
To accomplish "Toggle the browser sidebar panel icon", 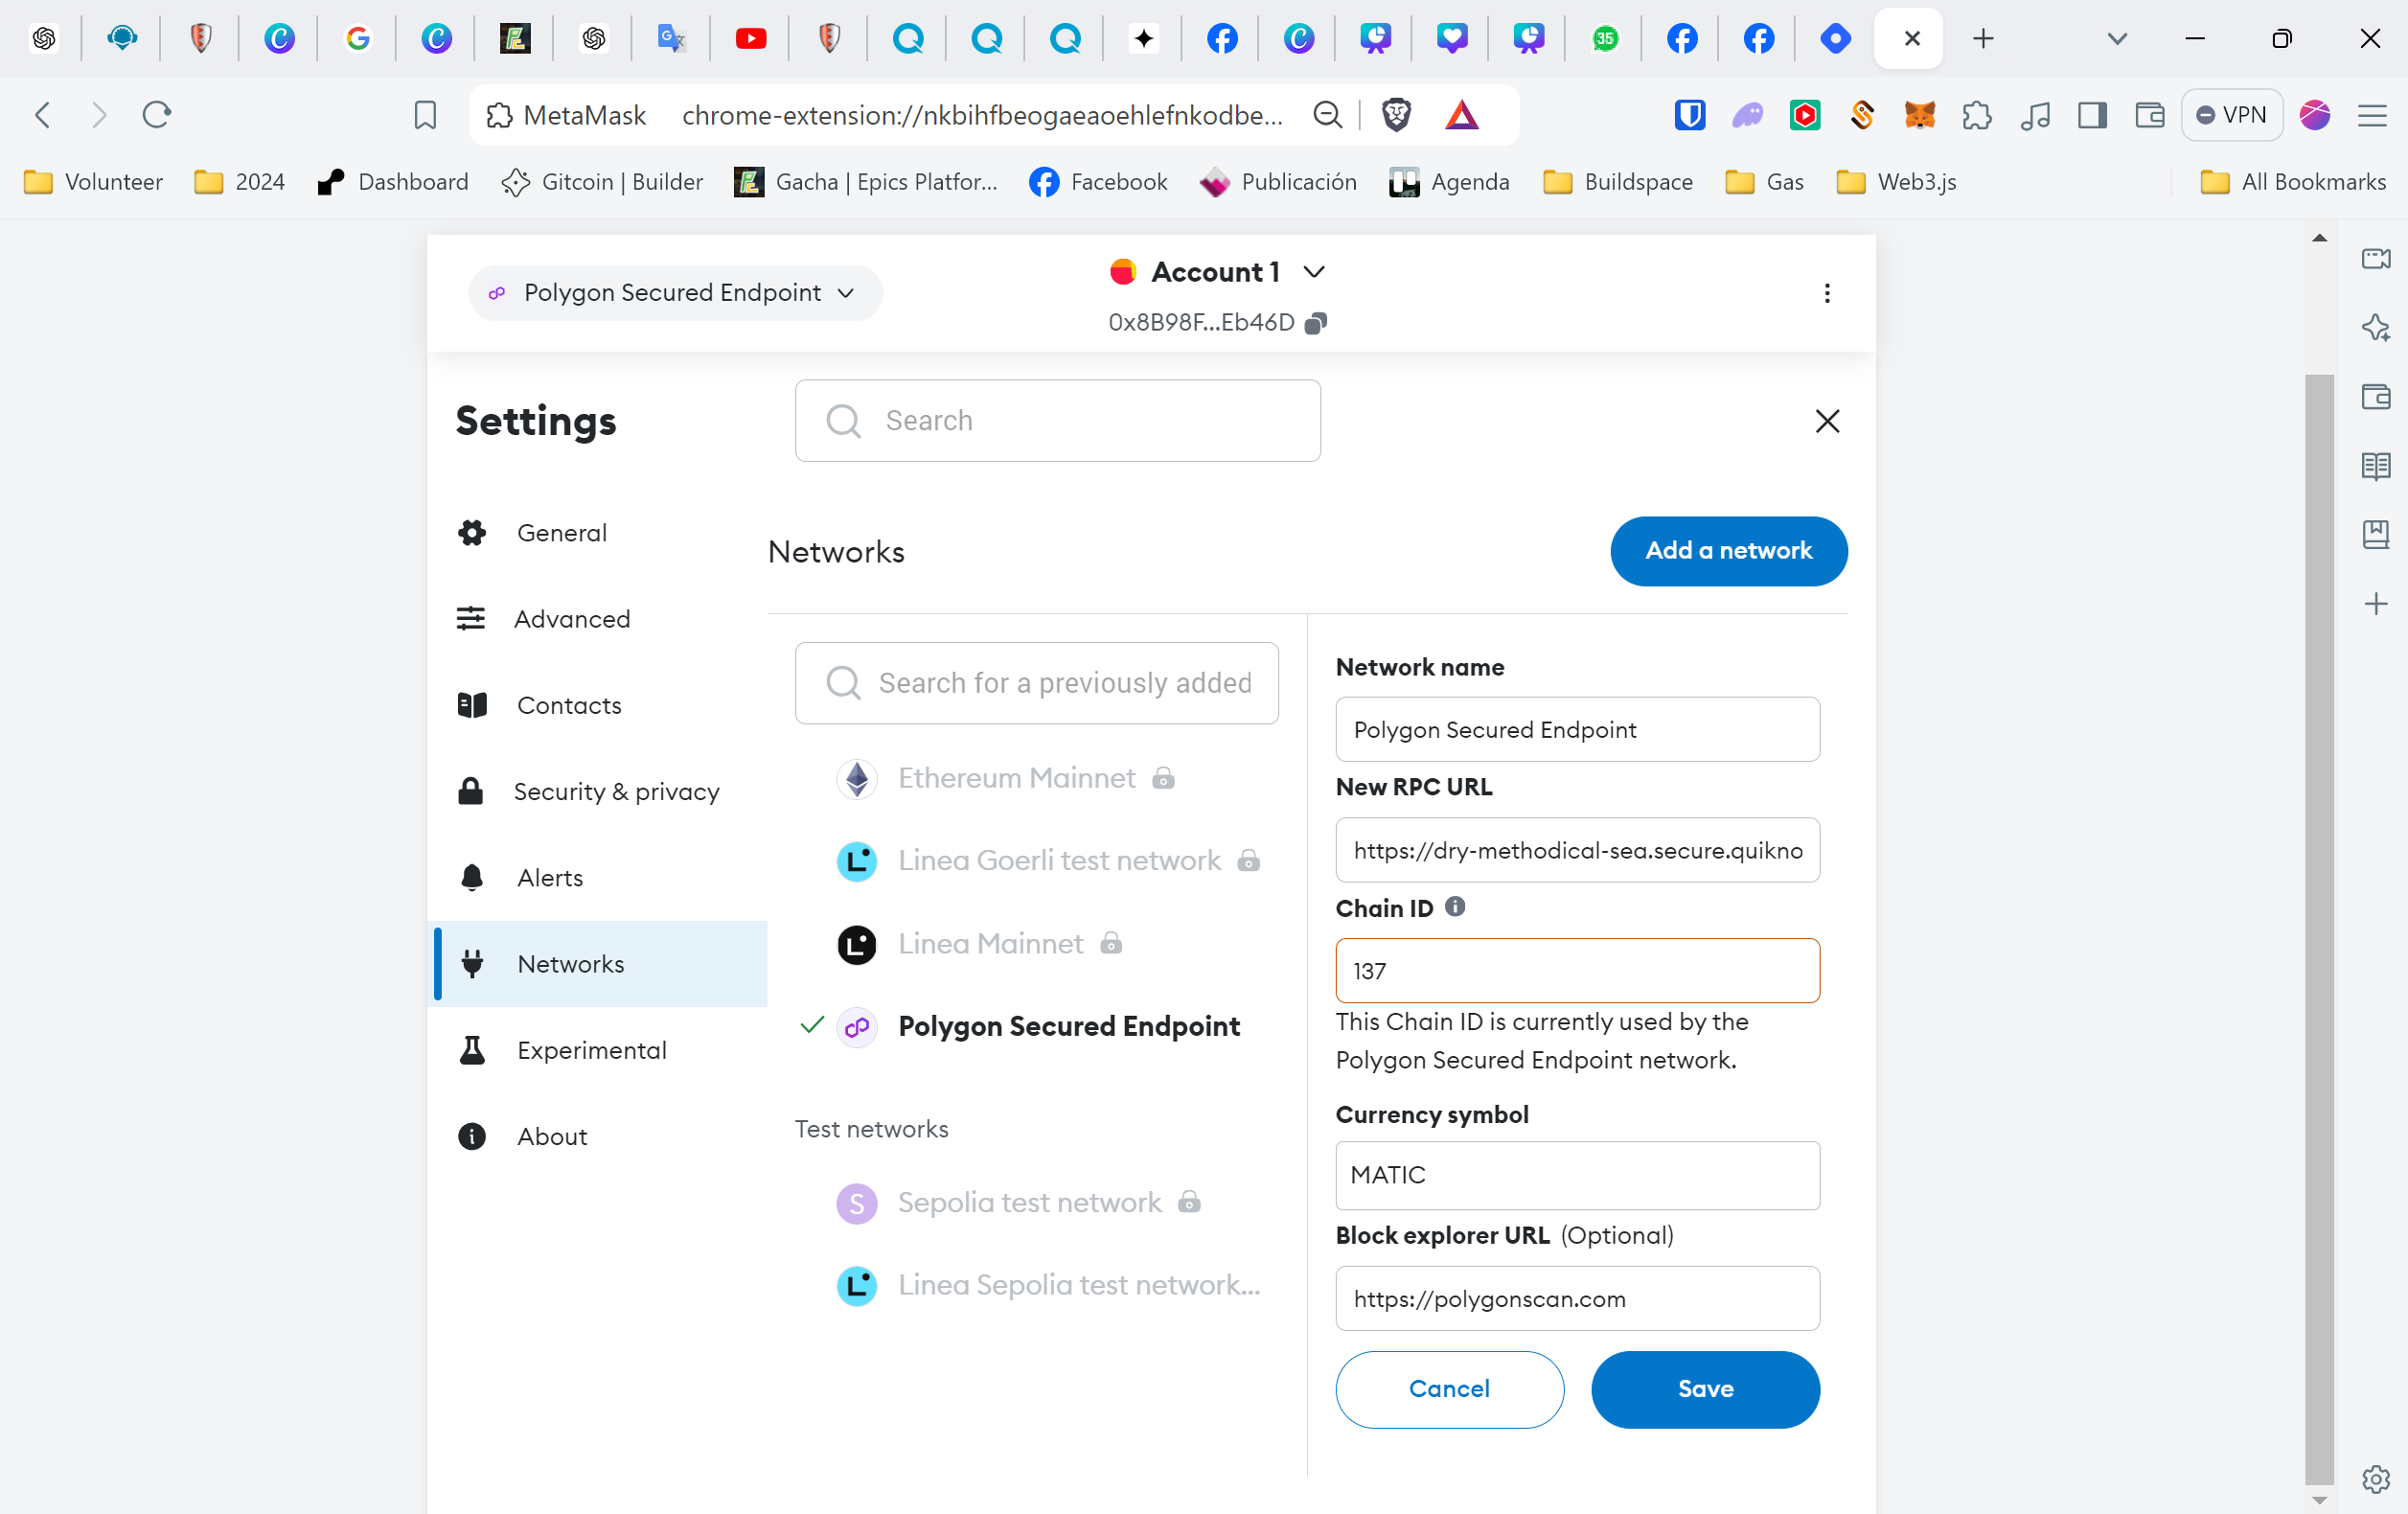I will (2092, 115).
